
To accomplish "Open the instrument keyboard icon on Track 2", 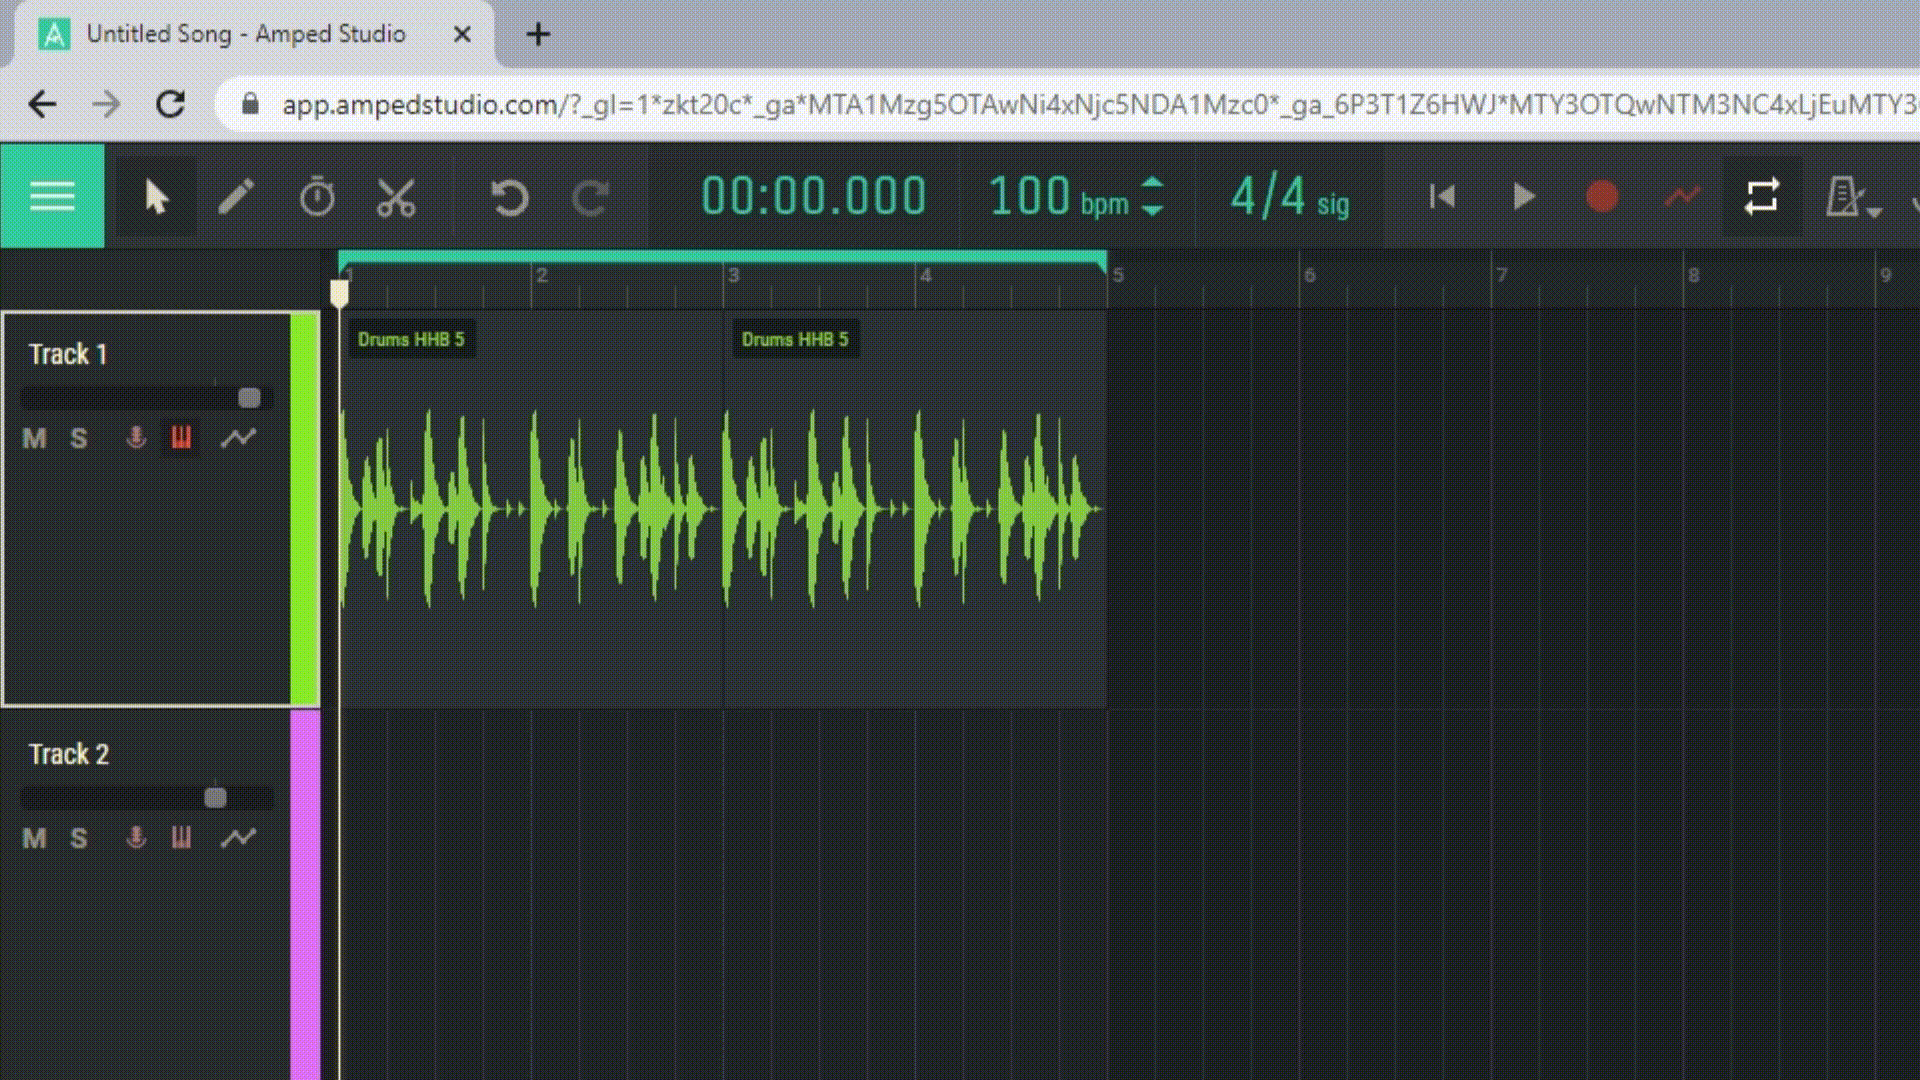I will tap(181, 838).
